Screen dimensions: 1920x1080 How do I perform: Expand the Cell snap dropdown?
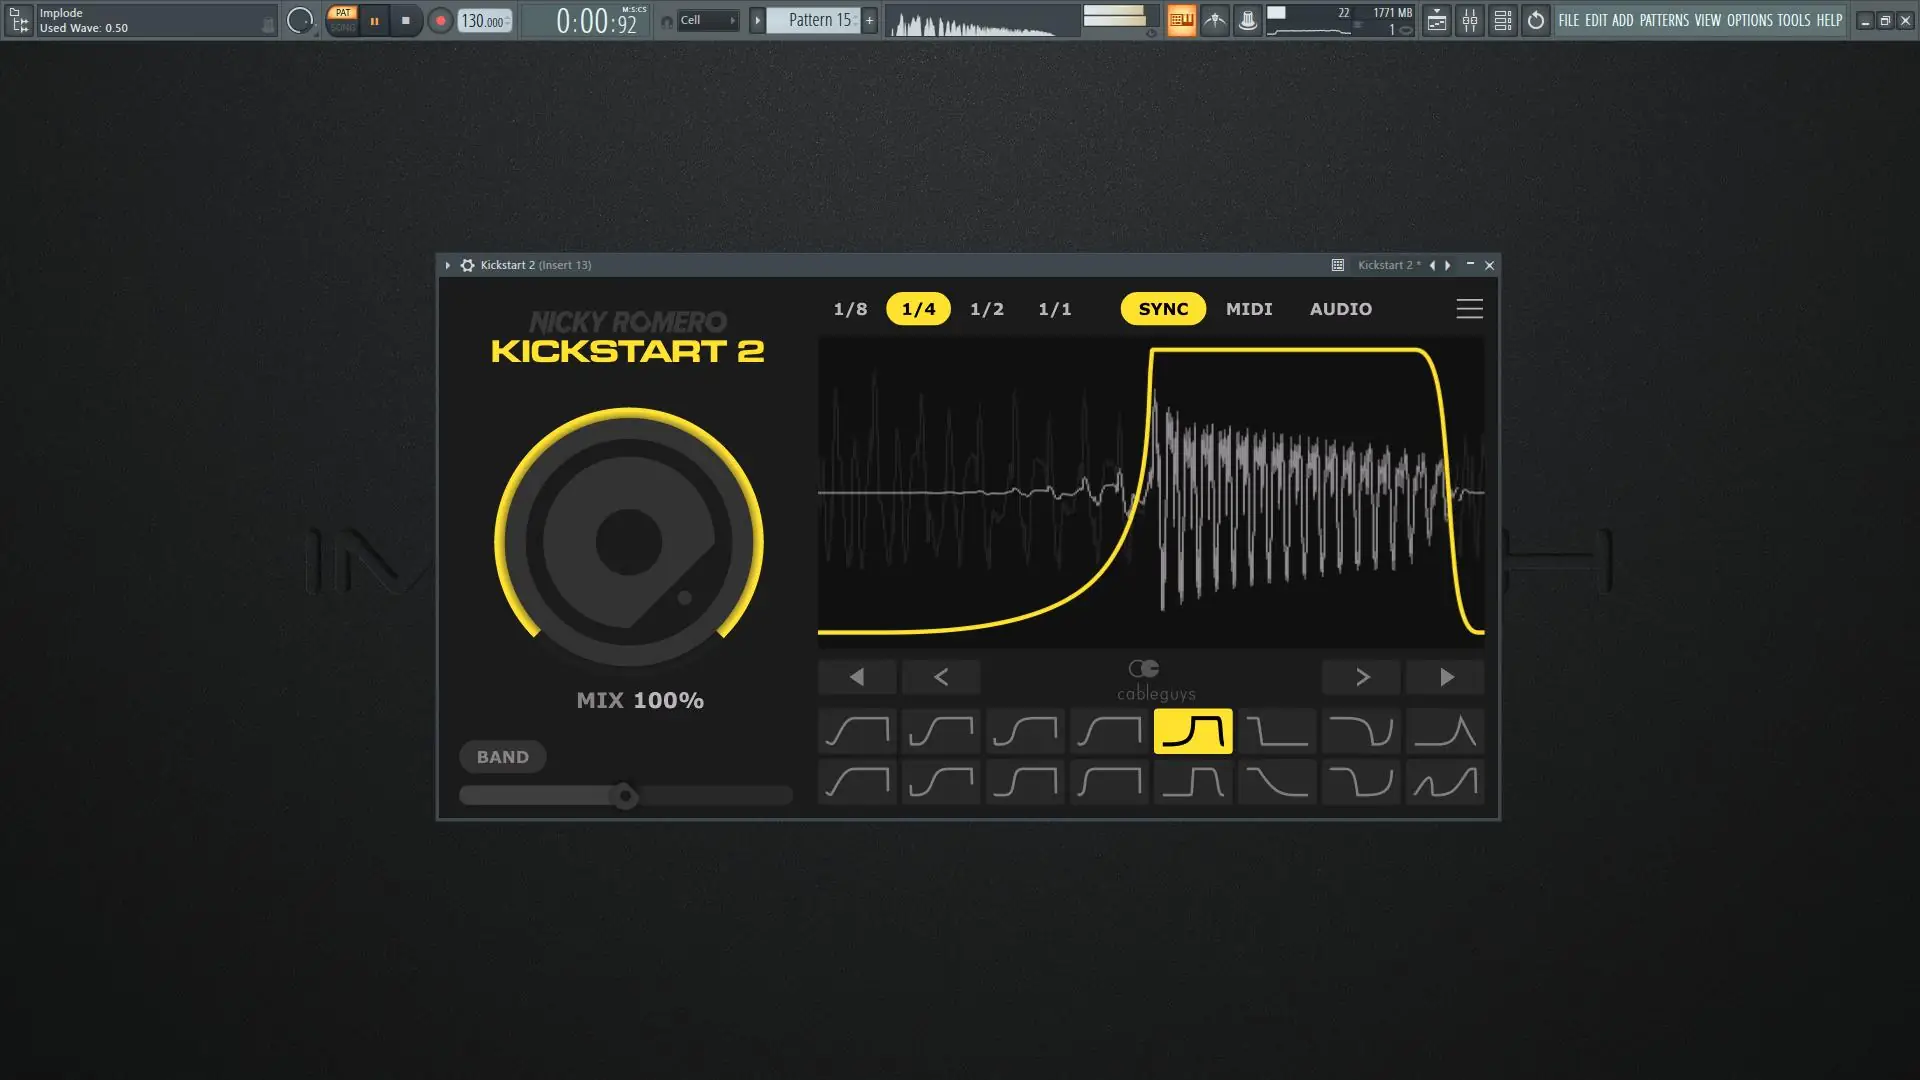[x=708, y=20]
